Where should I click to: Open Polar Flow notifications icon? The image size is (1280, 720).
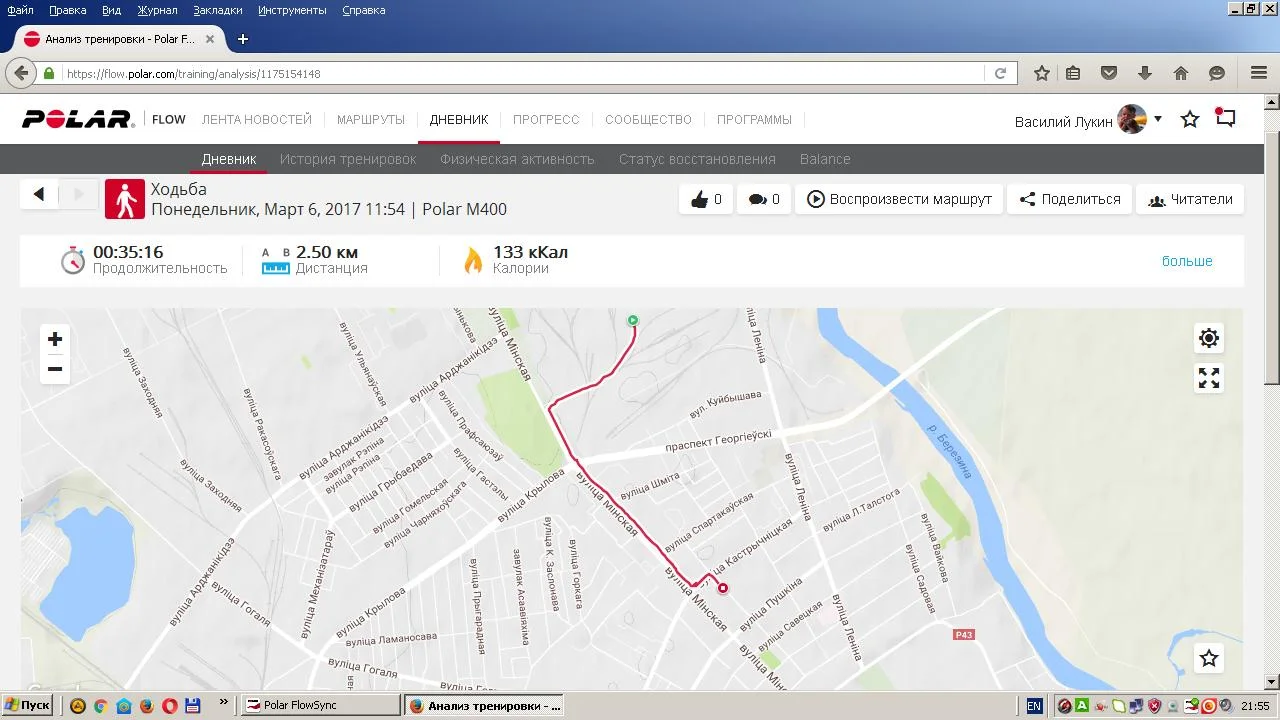[1225, 117]
